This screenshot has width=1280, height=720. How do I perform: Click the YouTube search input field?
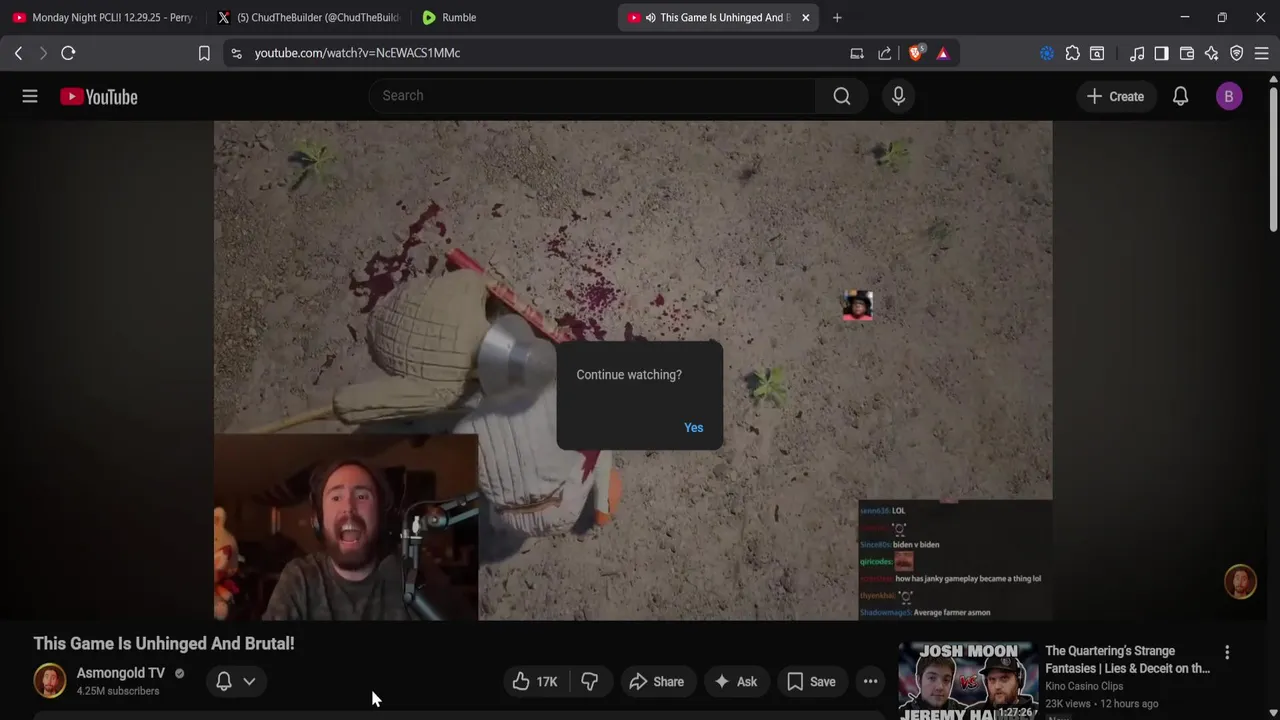point(592,96)
